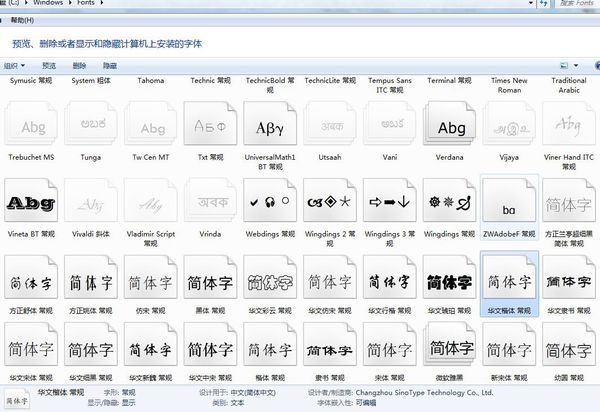Click the refresh button beside address bar
Image resolution: width=600 pixels, height=412 pixels.
click(x=544, y=3)
